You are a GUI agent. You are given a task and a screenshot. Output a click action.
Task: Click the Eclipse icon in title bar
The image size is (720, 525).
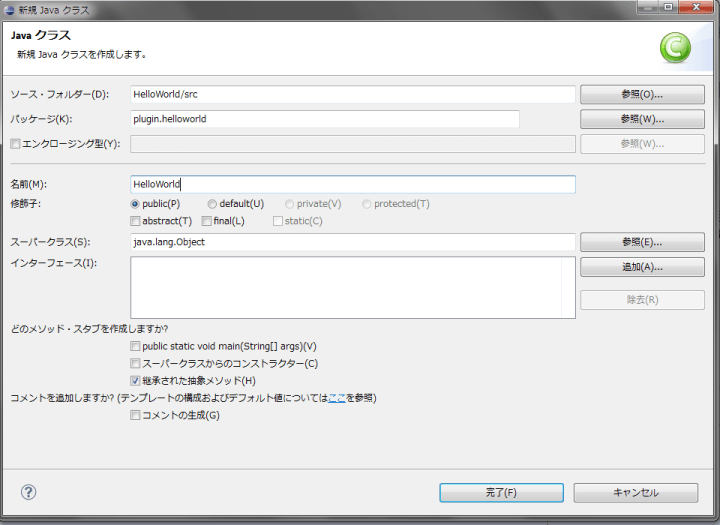10,9
